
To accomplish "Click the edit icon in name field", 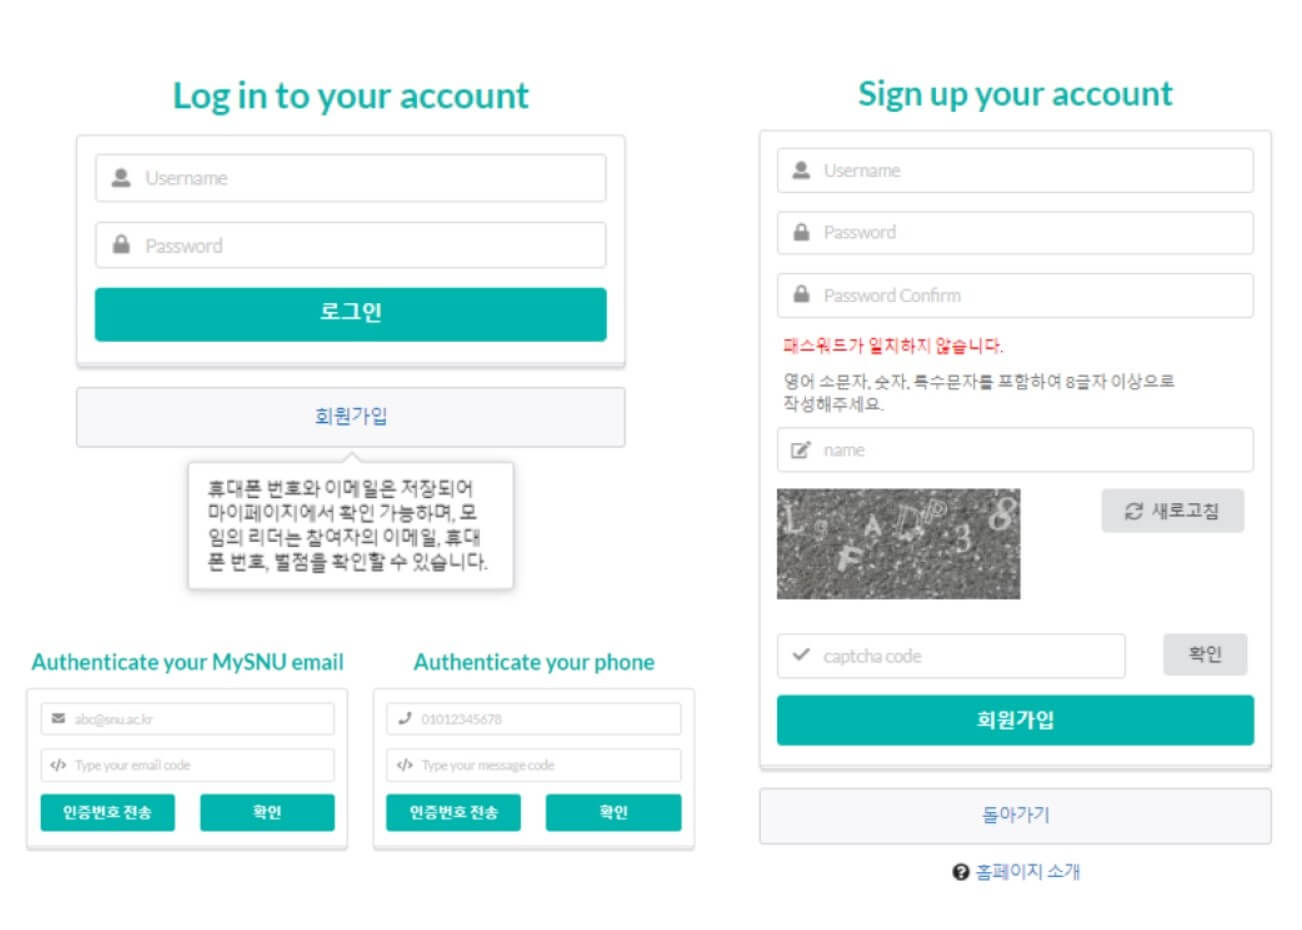I will click(800, 450).
